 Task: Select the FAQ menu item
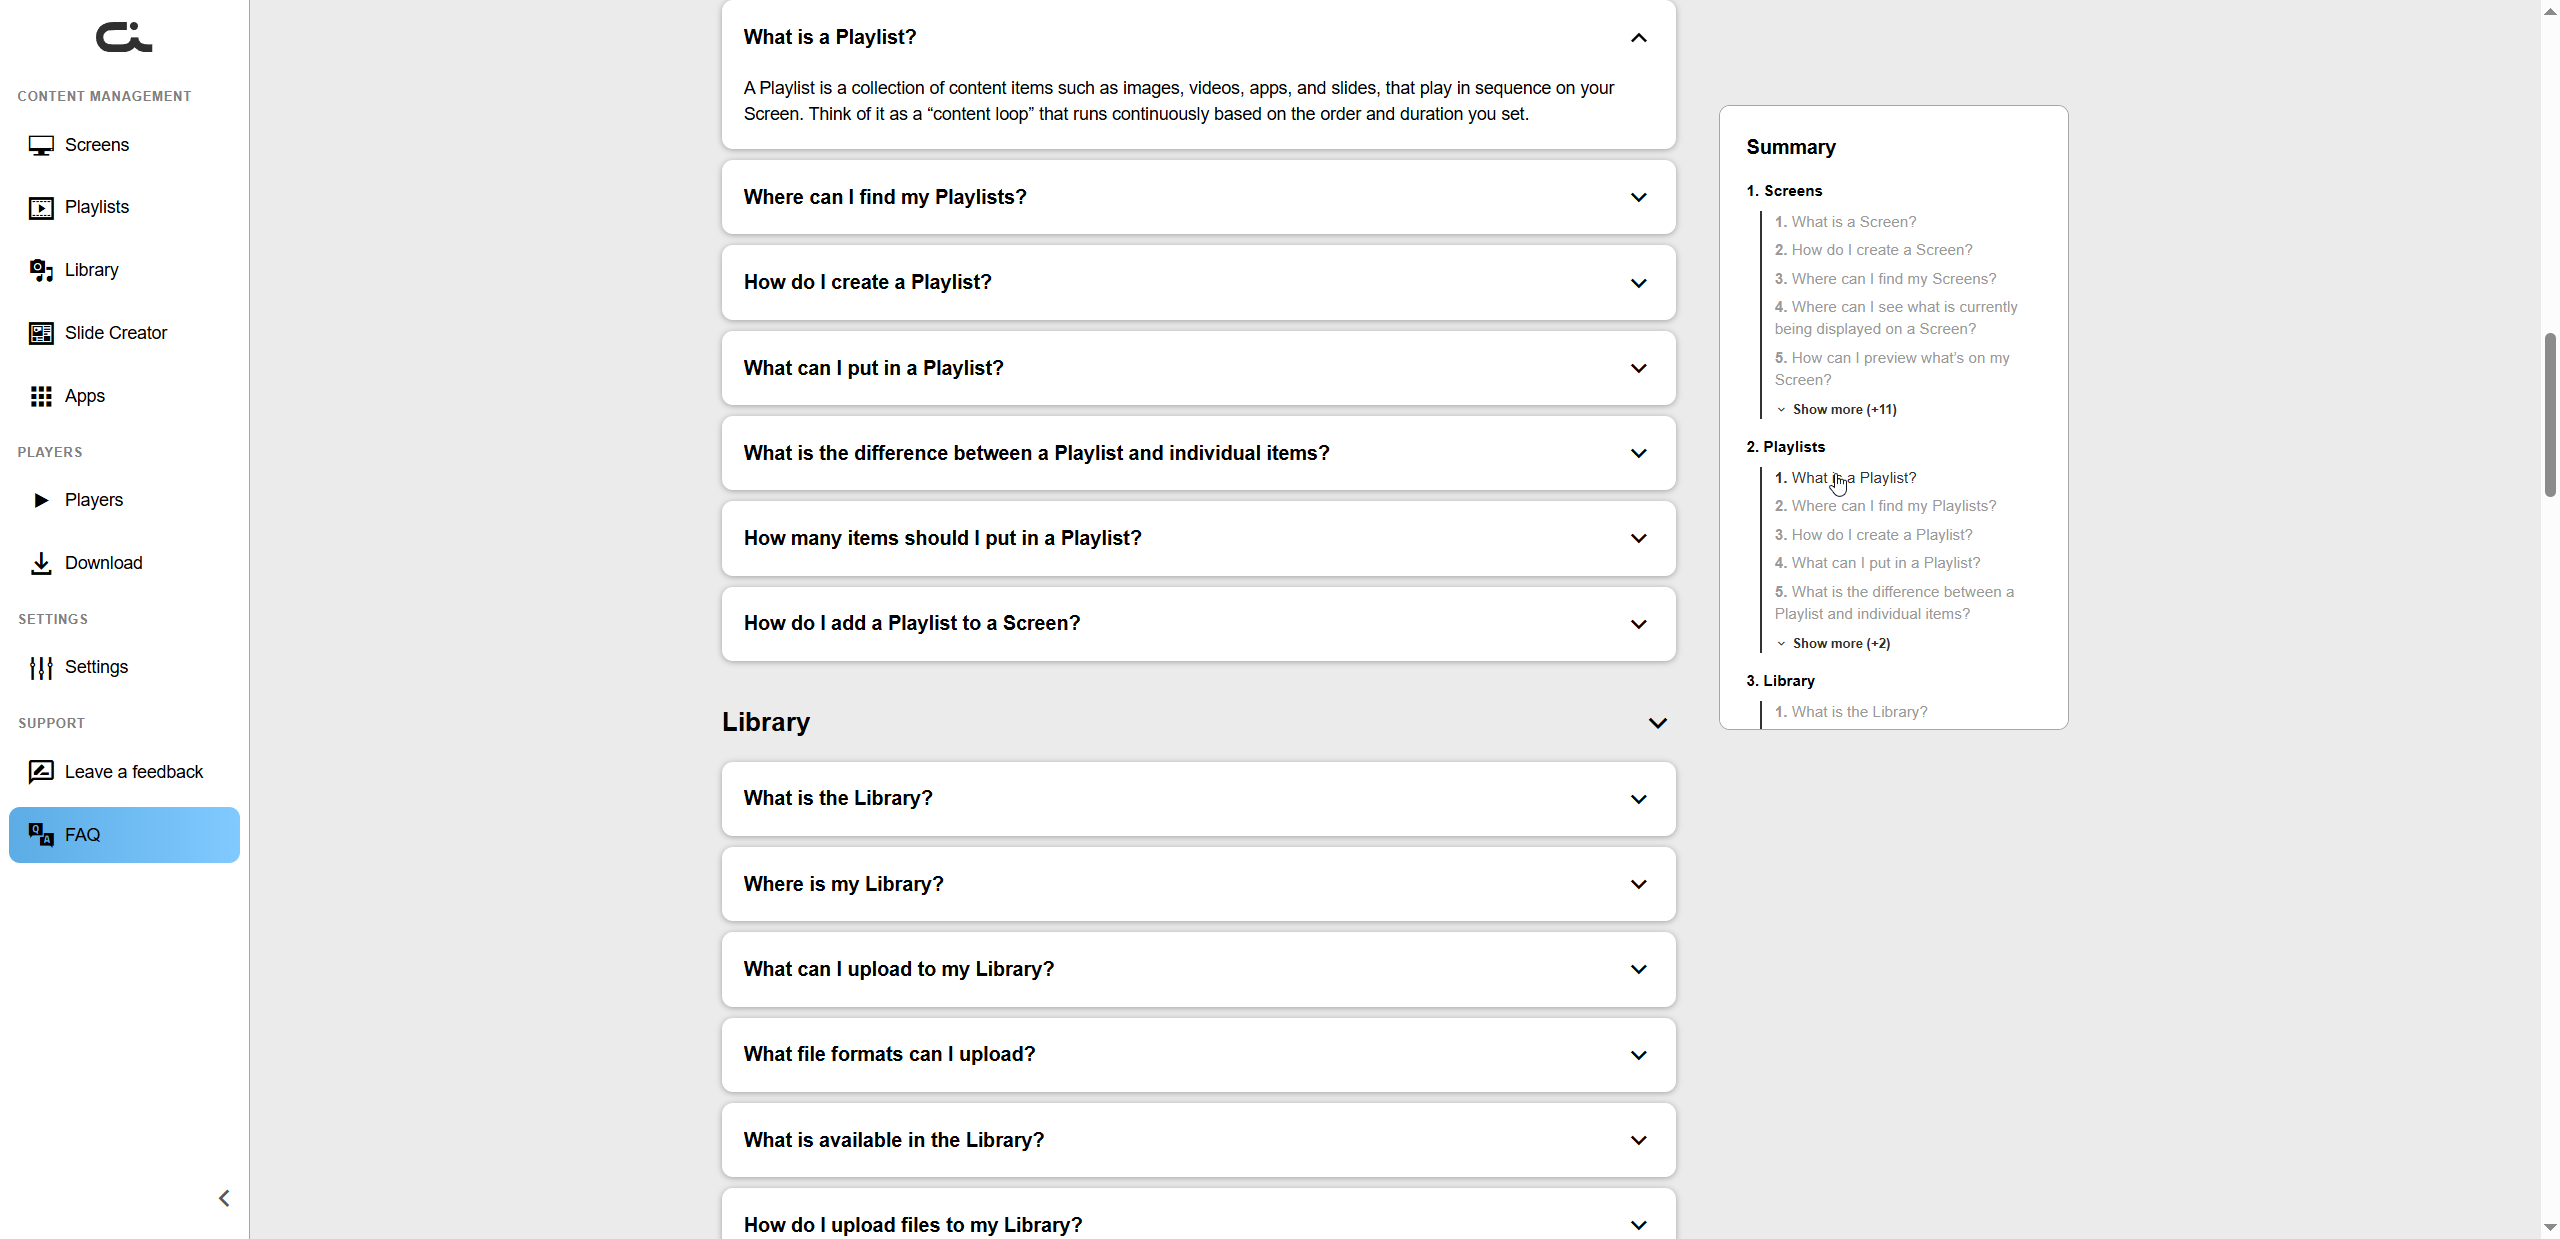124,835
